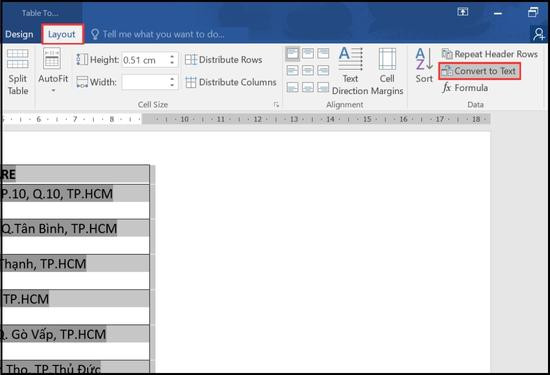Increase row Height with up stepper
Image resolution: width=550 pixels, height=375 pixels.
click(x=172, y=56)
